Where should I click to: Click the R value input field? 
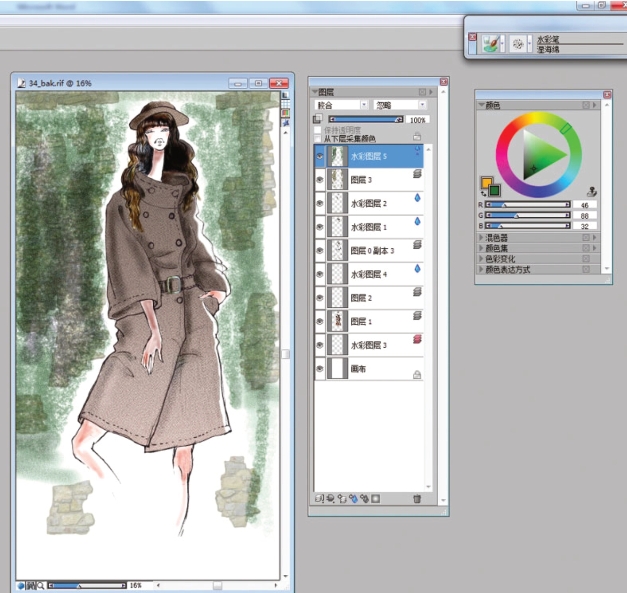[585, 204]
